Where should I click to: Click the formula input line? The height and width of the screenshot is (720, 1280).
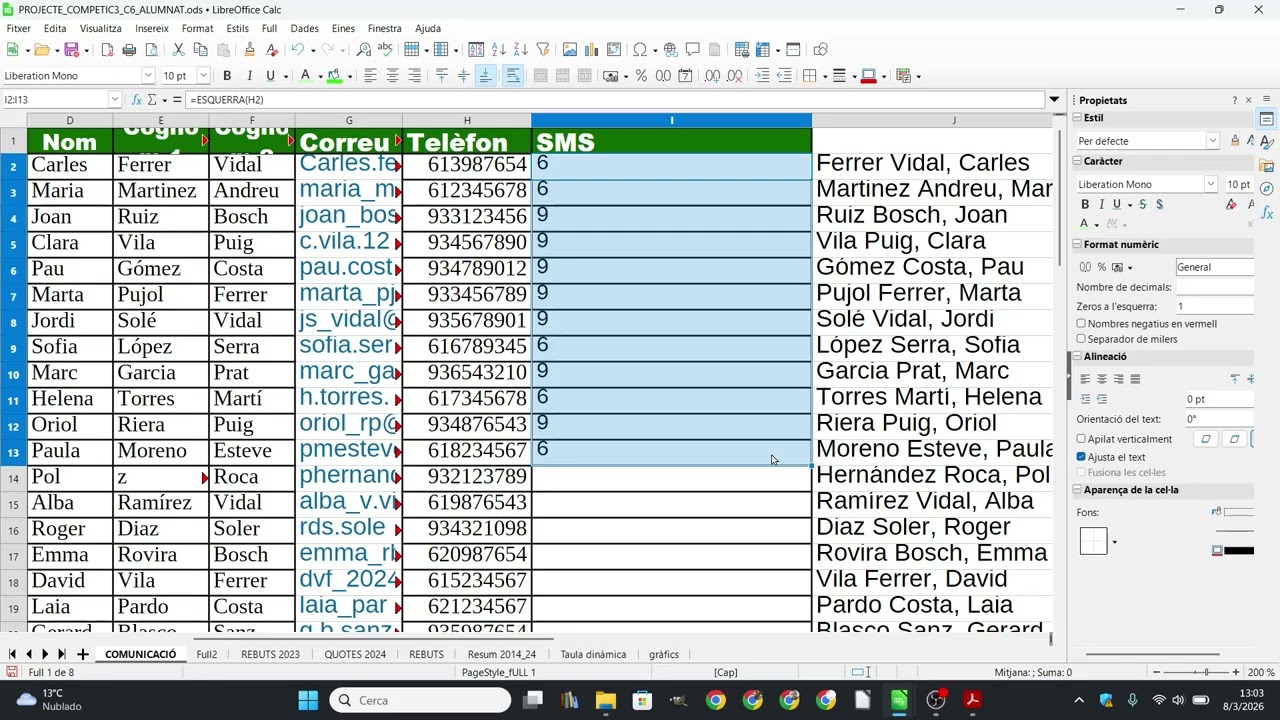pyautogui.click(x=615, y=100)
